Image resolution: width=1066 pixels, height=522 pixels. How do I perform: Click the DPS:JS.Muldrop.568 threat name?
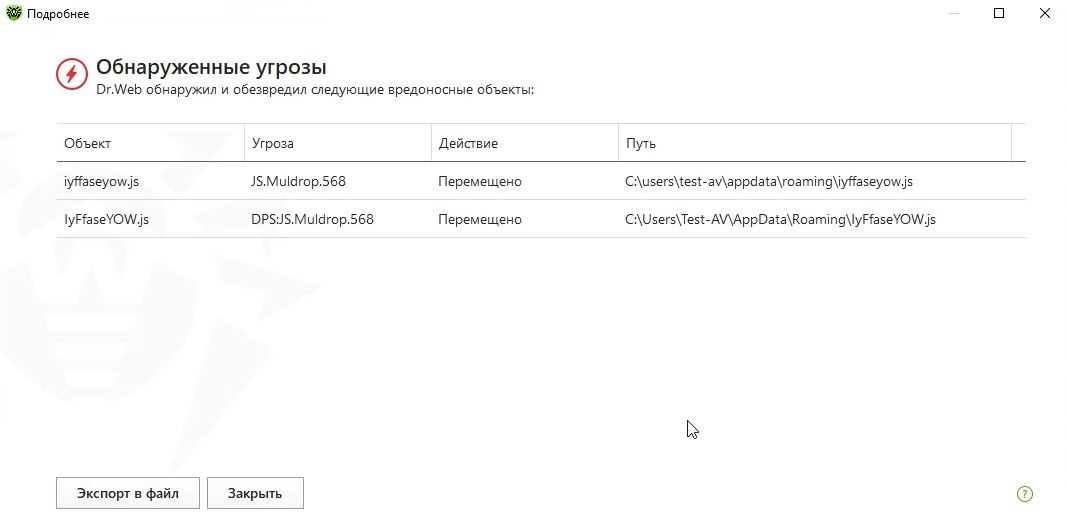point(312,219)
